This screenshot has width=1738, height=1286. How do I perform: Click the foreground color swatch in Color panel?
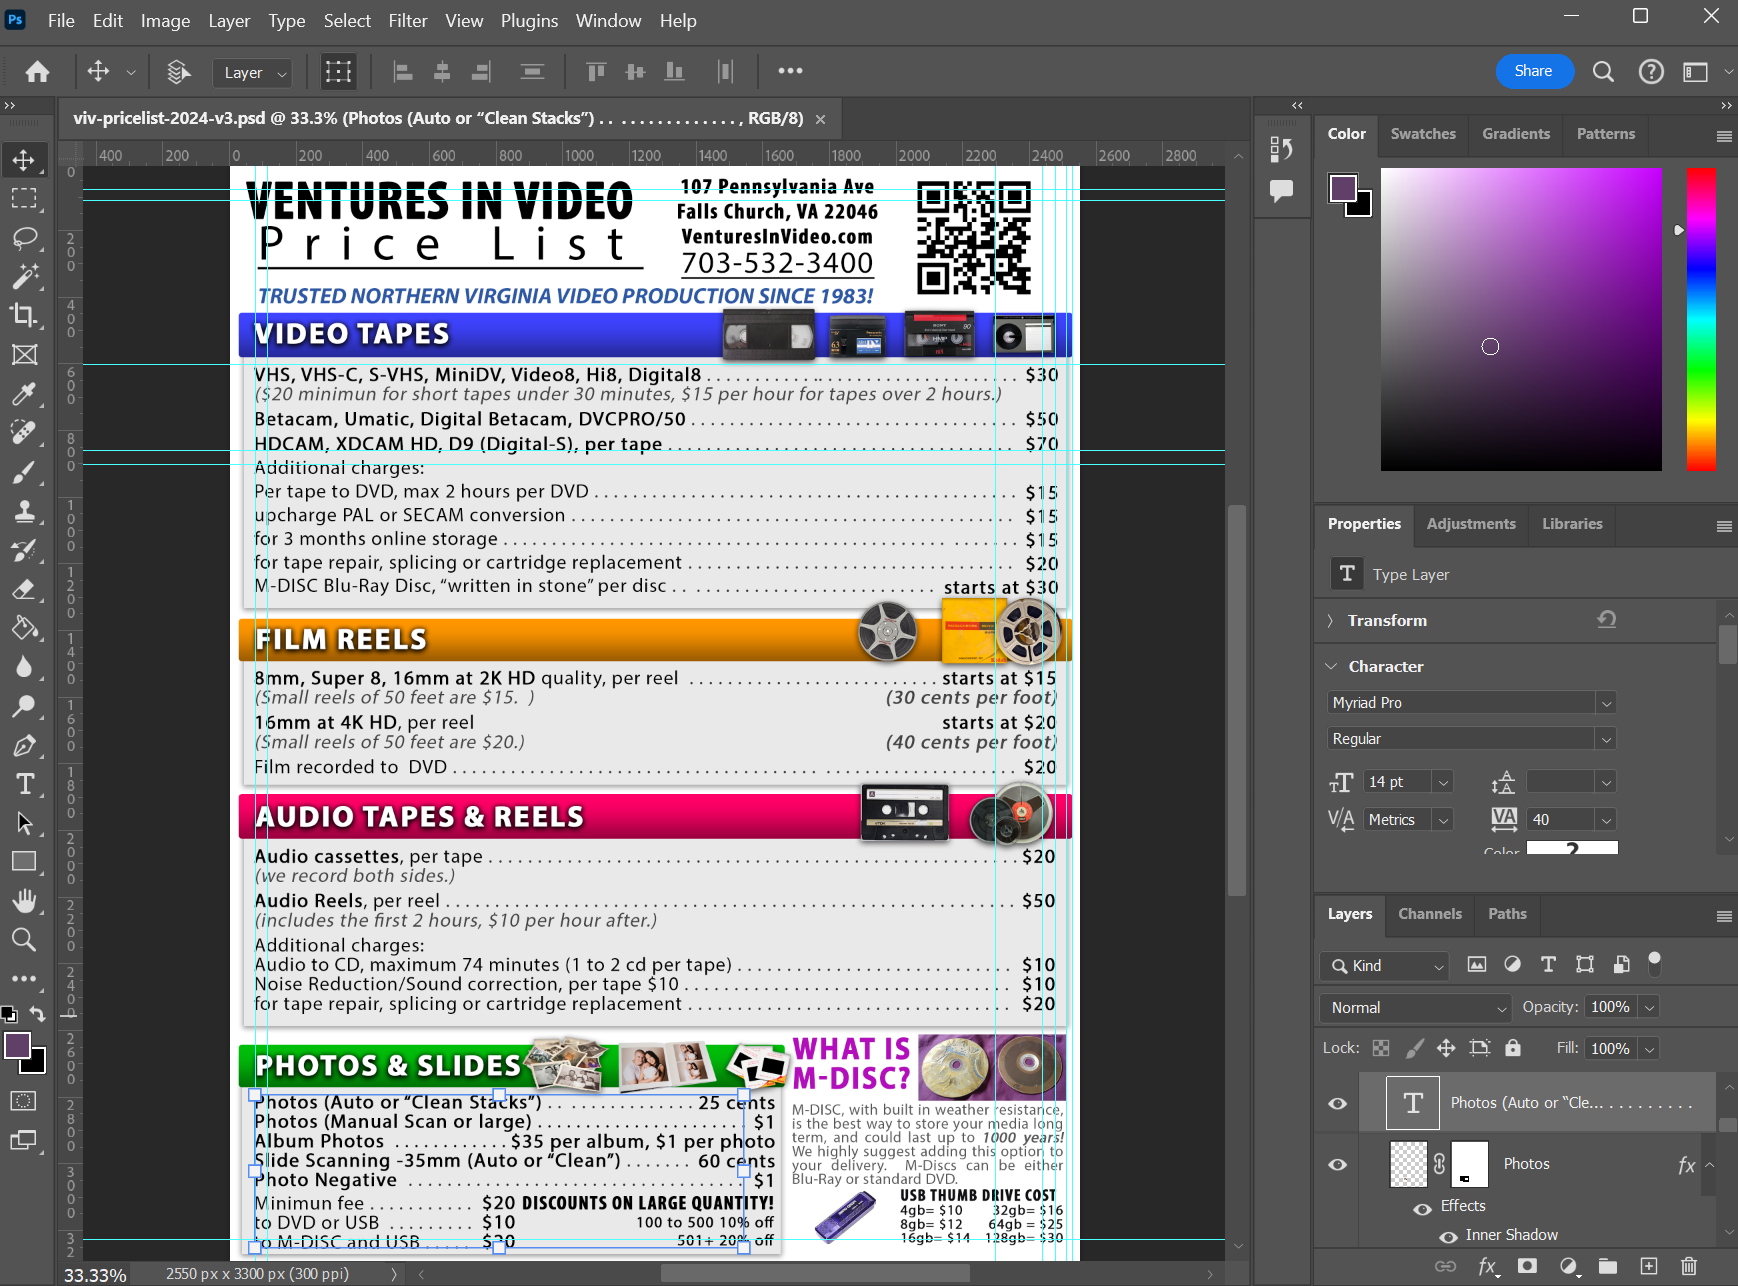pos(1343,188)
